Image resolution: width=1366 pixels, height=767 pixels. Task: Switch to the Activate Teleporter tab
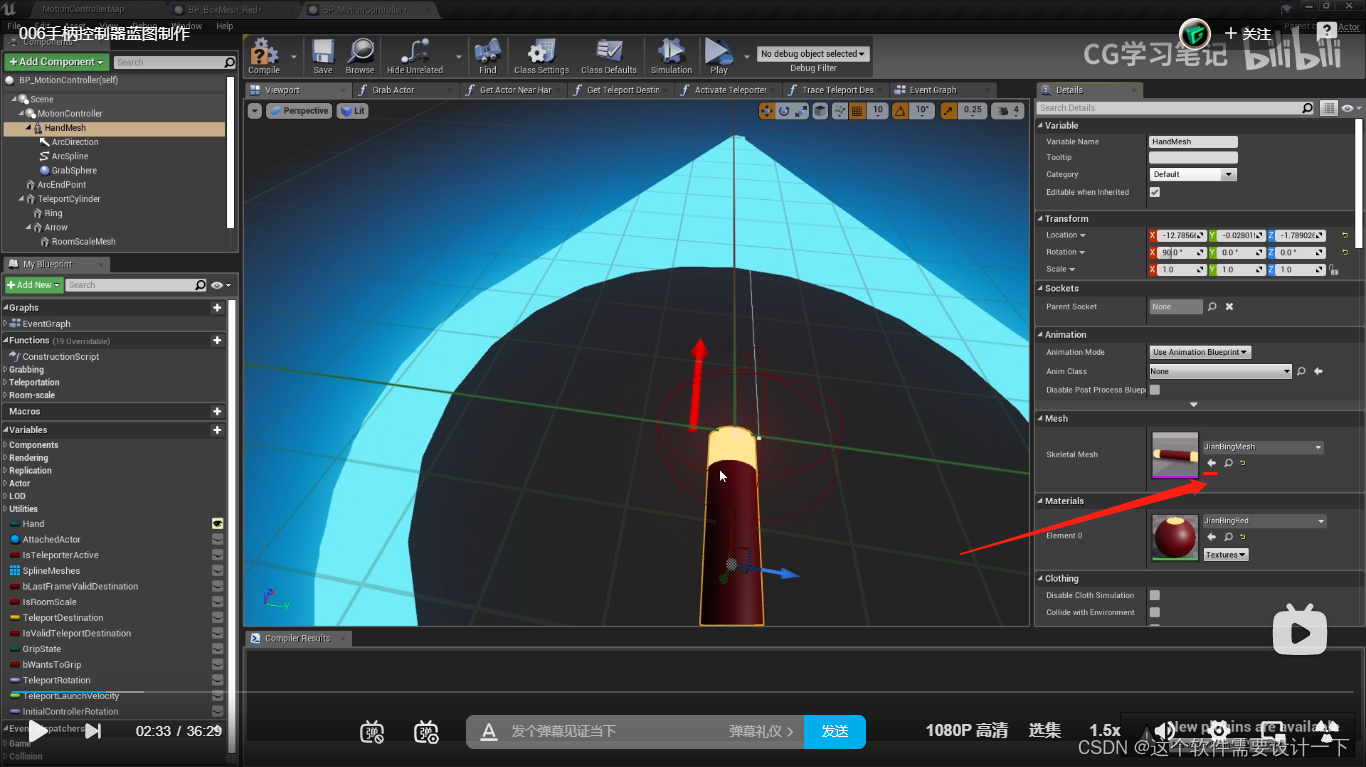pyautogui.click(x=730, y=90)
